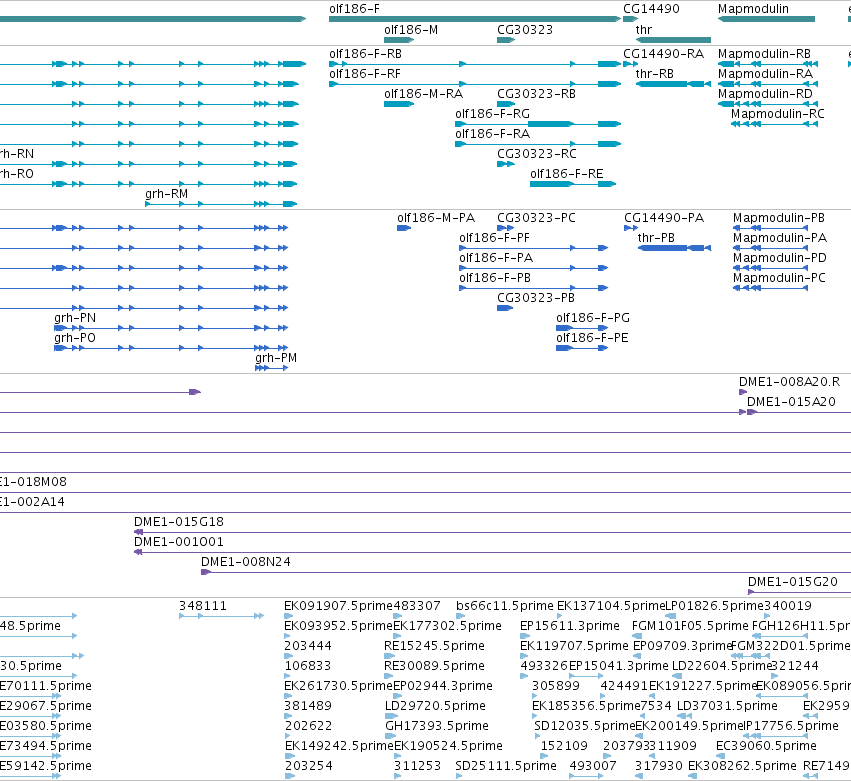Click protein olf186-F-PE
The height and width of the screenshot is (781, 851).
[x=592, y=339]
